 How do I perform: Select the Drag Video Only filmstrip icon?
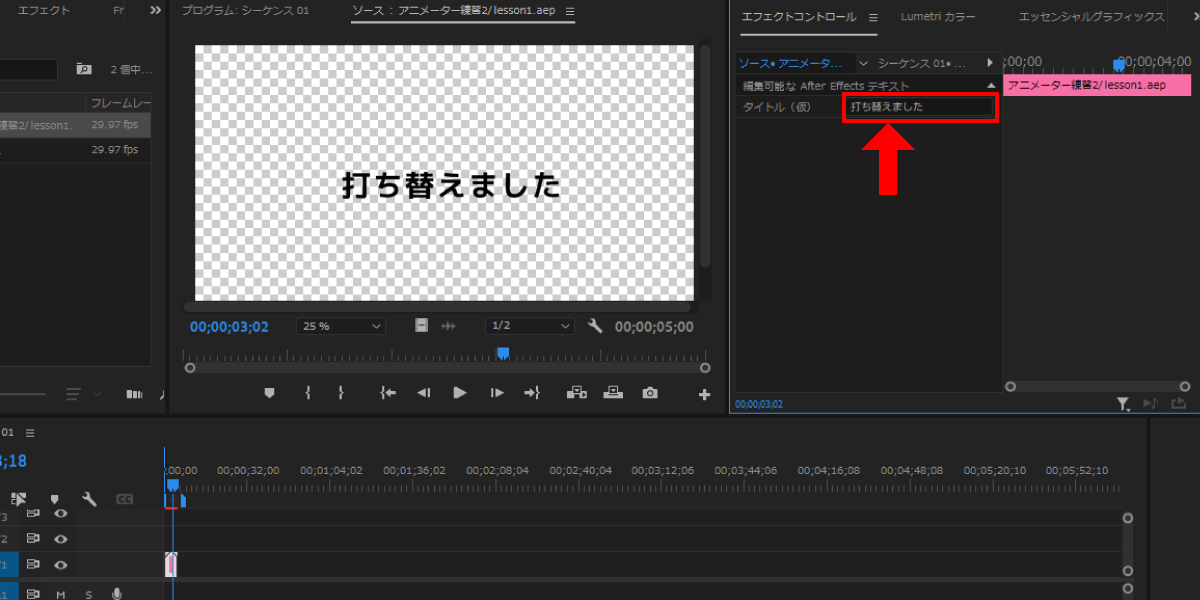[x=422, y=326]
